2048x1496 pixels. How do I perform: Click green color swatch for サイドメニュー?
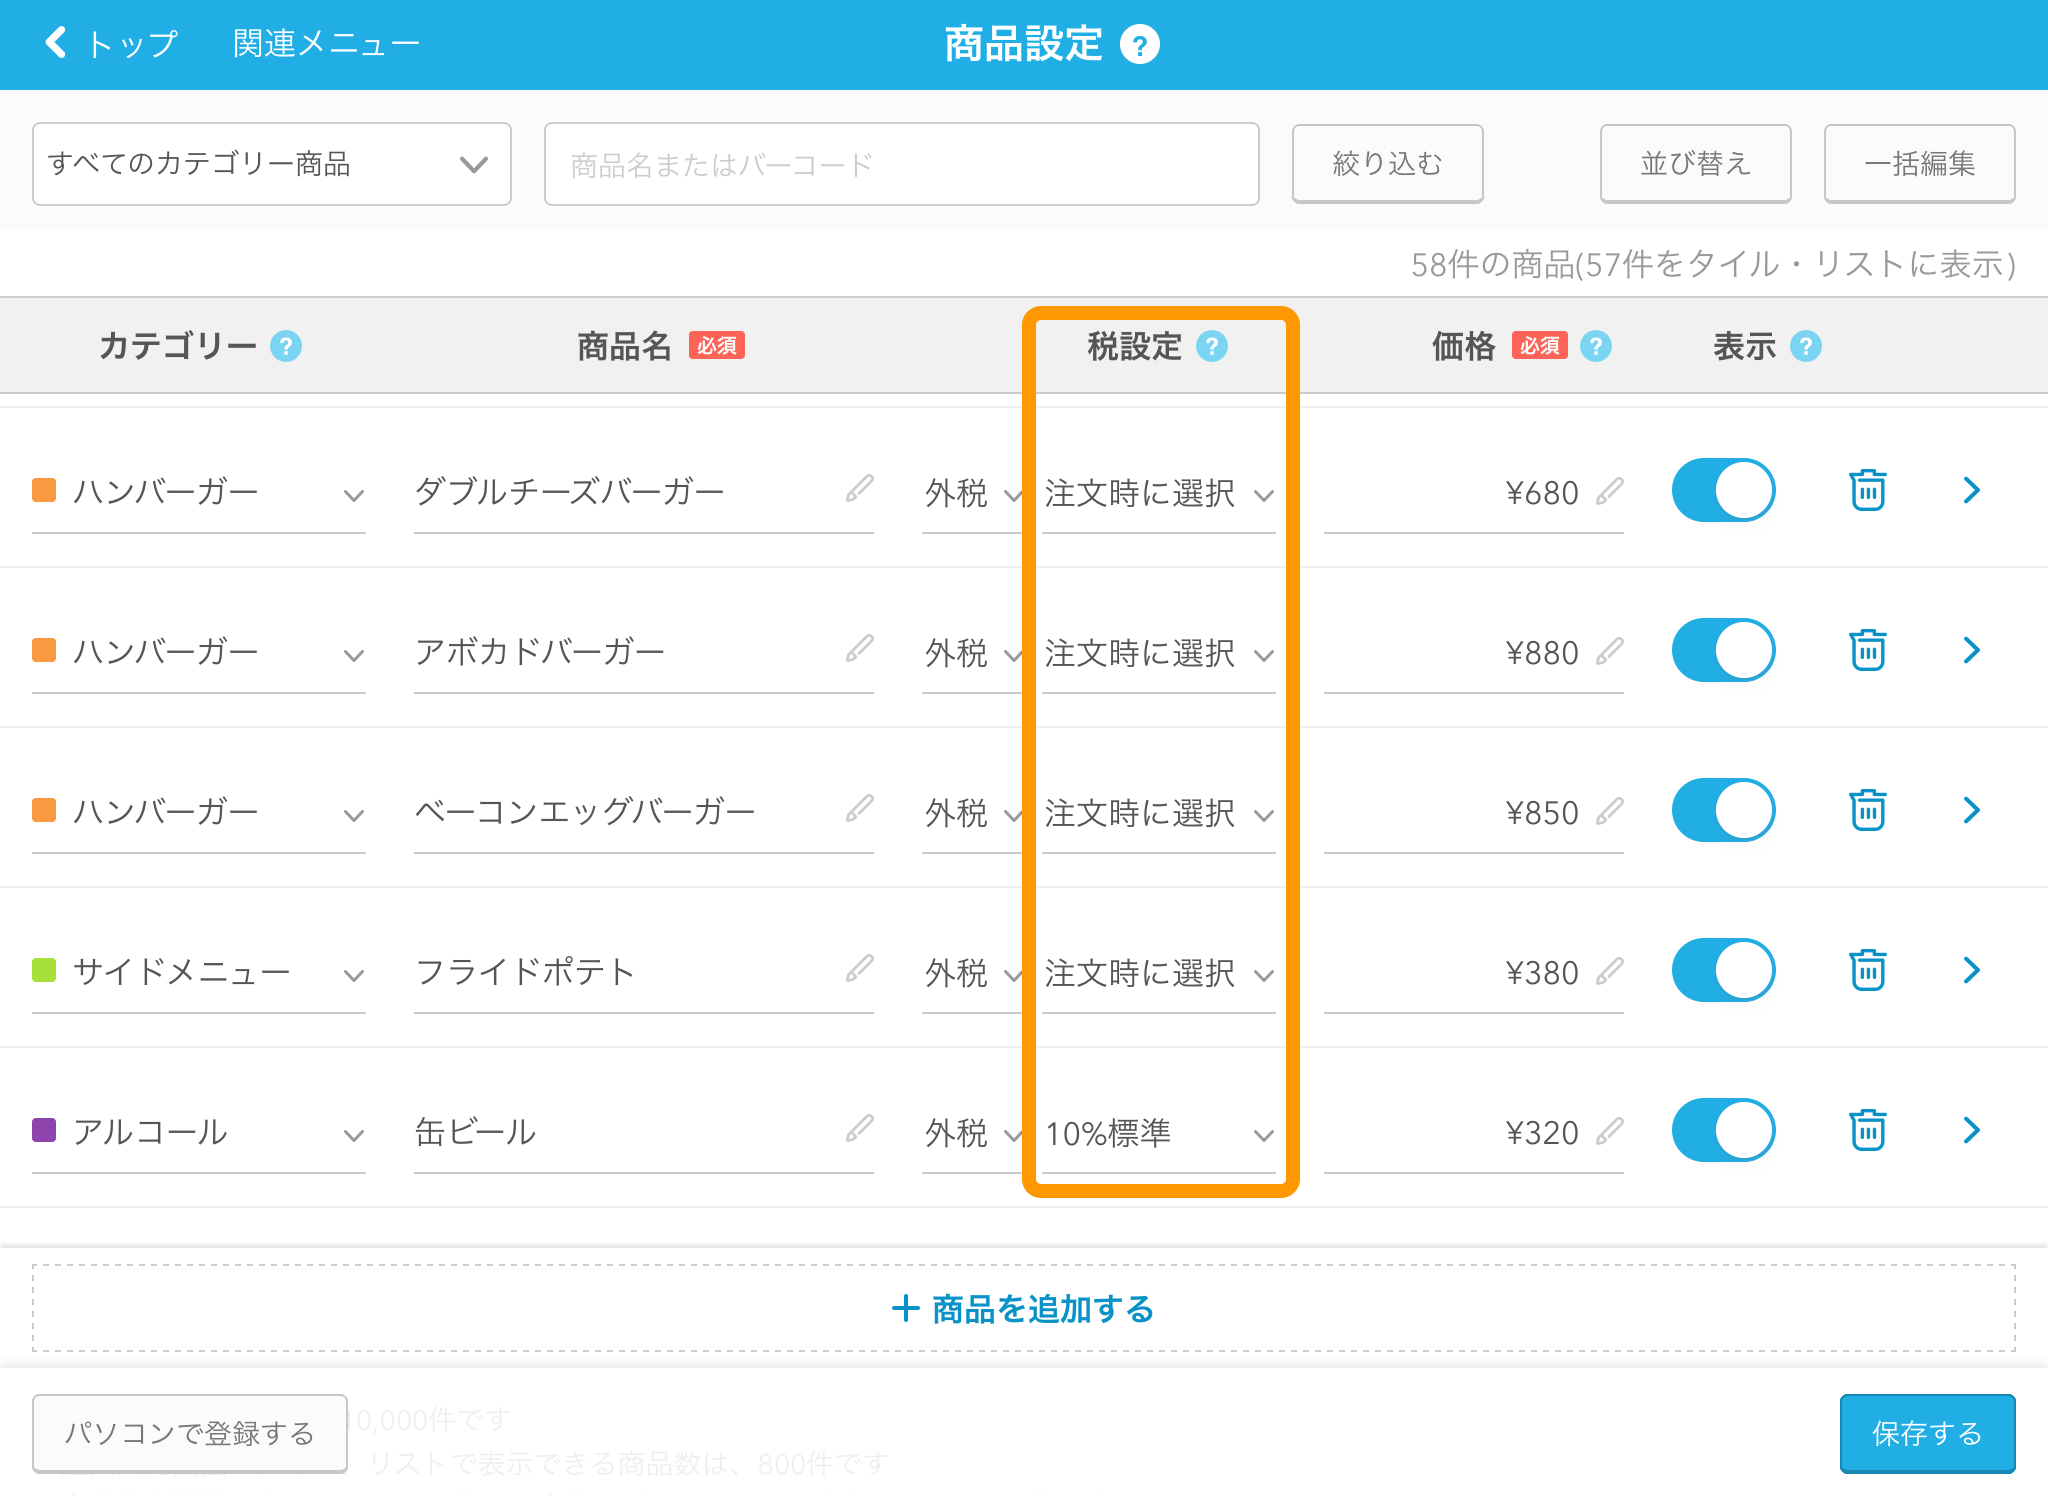point(44,970)
